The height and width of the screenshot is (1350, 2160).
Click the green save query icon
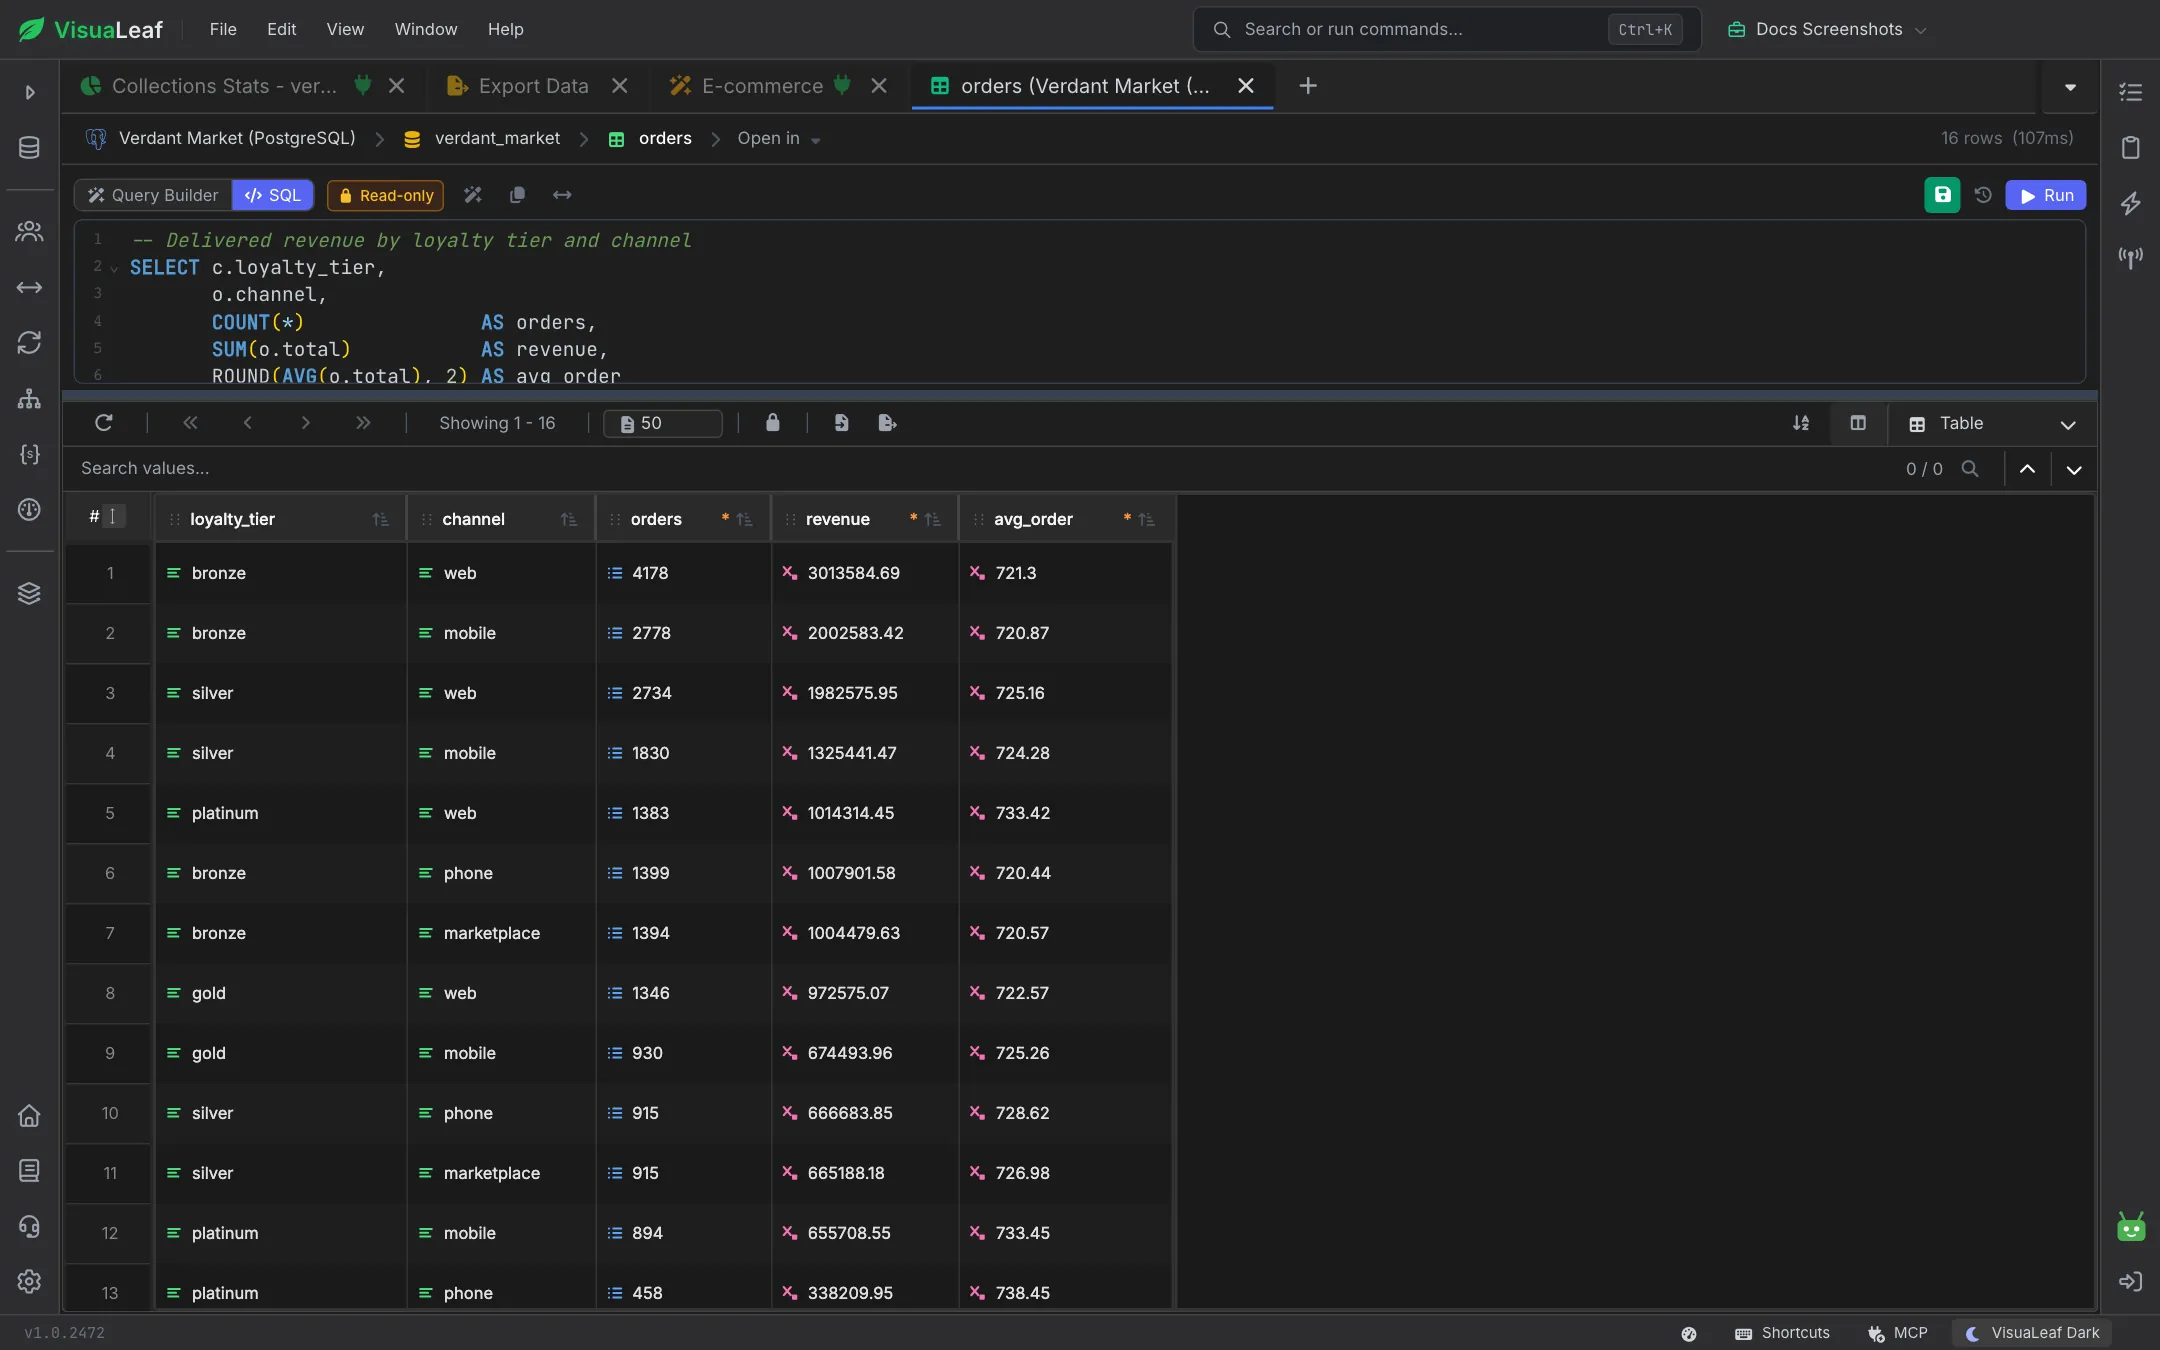click(x=1942, y=195)
